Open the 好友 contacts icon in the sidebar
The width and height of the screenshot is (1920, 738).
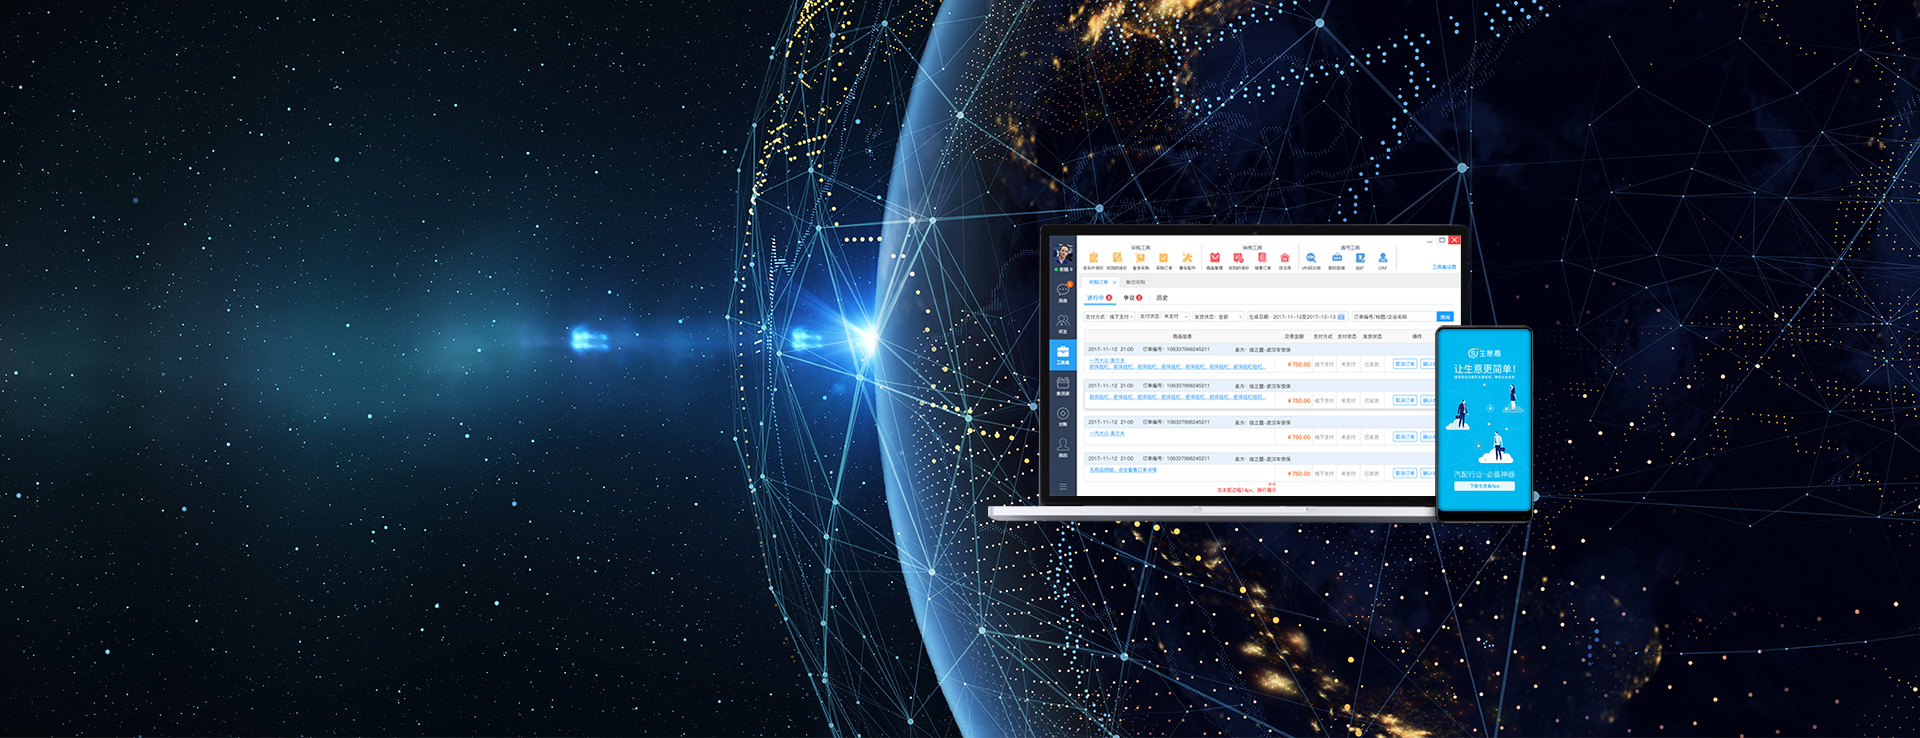(1063, 321)
